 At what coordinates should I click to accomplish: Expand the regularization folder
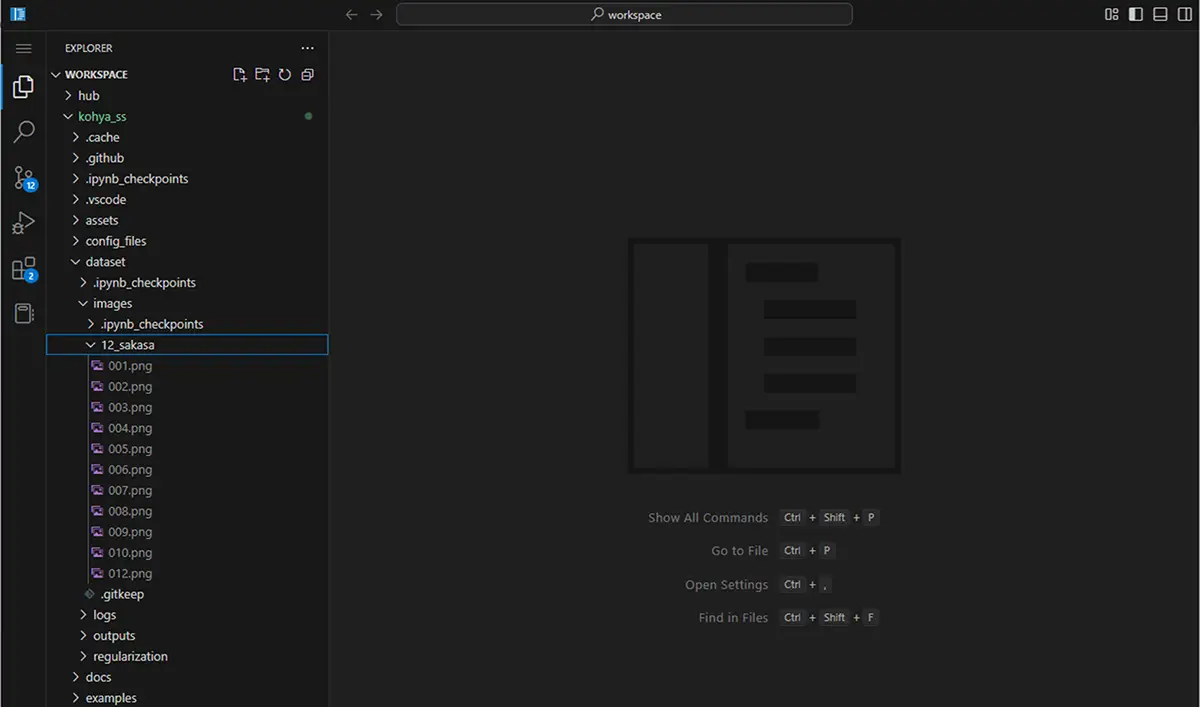tap(187, 657)
